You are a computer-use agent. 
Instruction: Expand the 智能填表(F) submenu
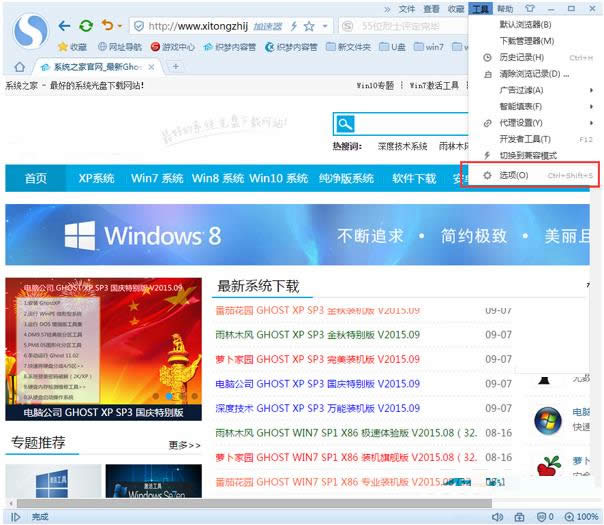(535, 106)
